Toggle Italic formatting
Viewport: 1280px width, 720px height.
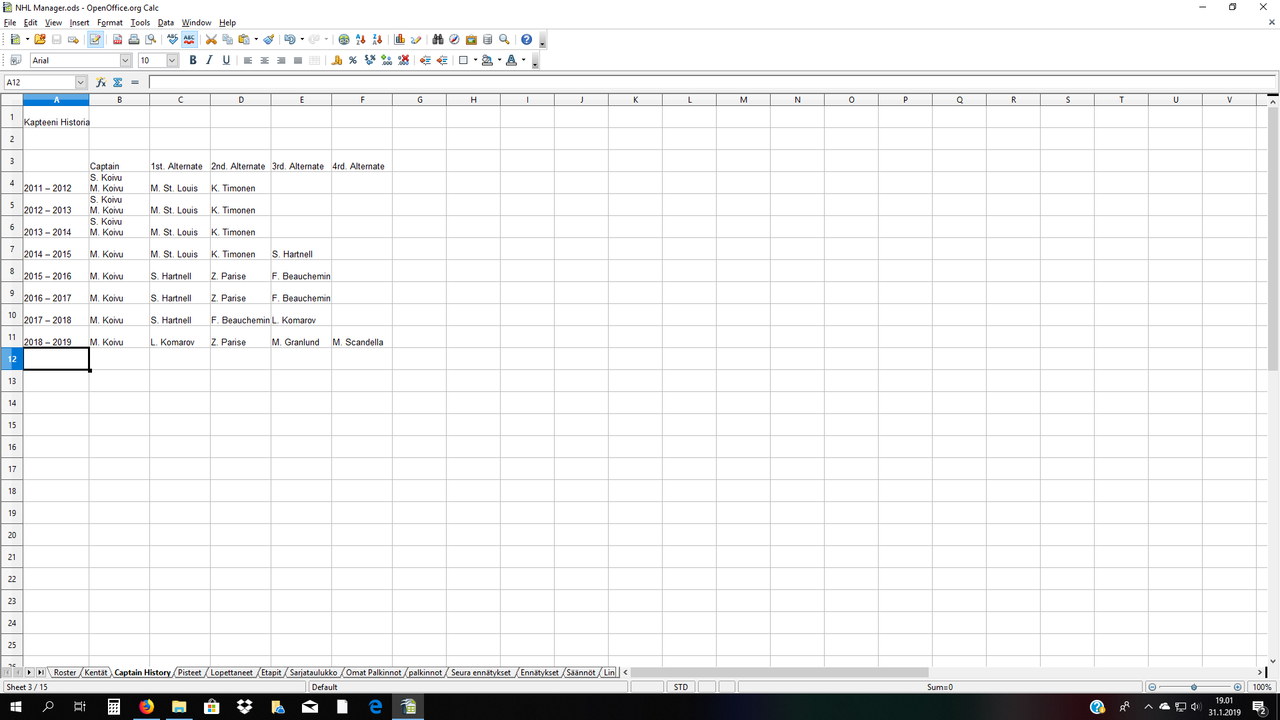(209, 60)
